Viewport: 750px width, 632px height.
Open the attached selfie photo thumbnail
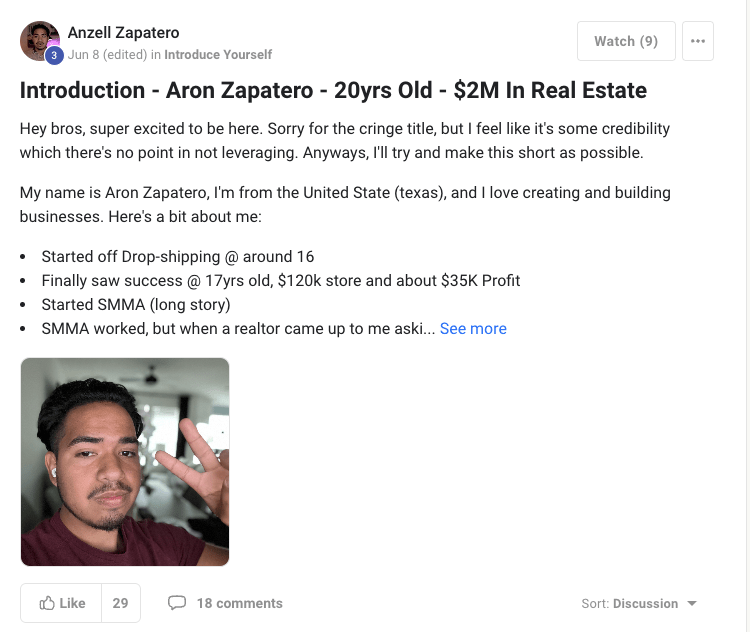(125, 462)
